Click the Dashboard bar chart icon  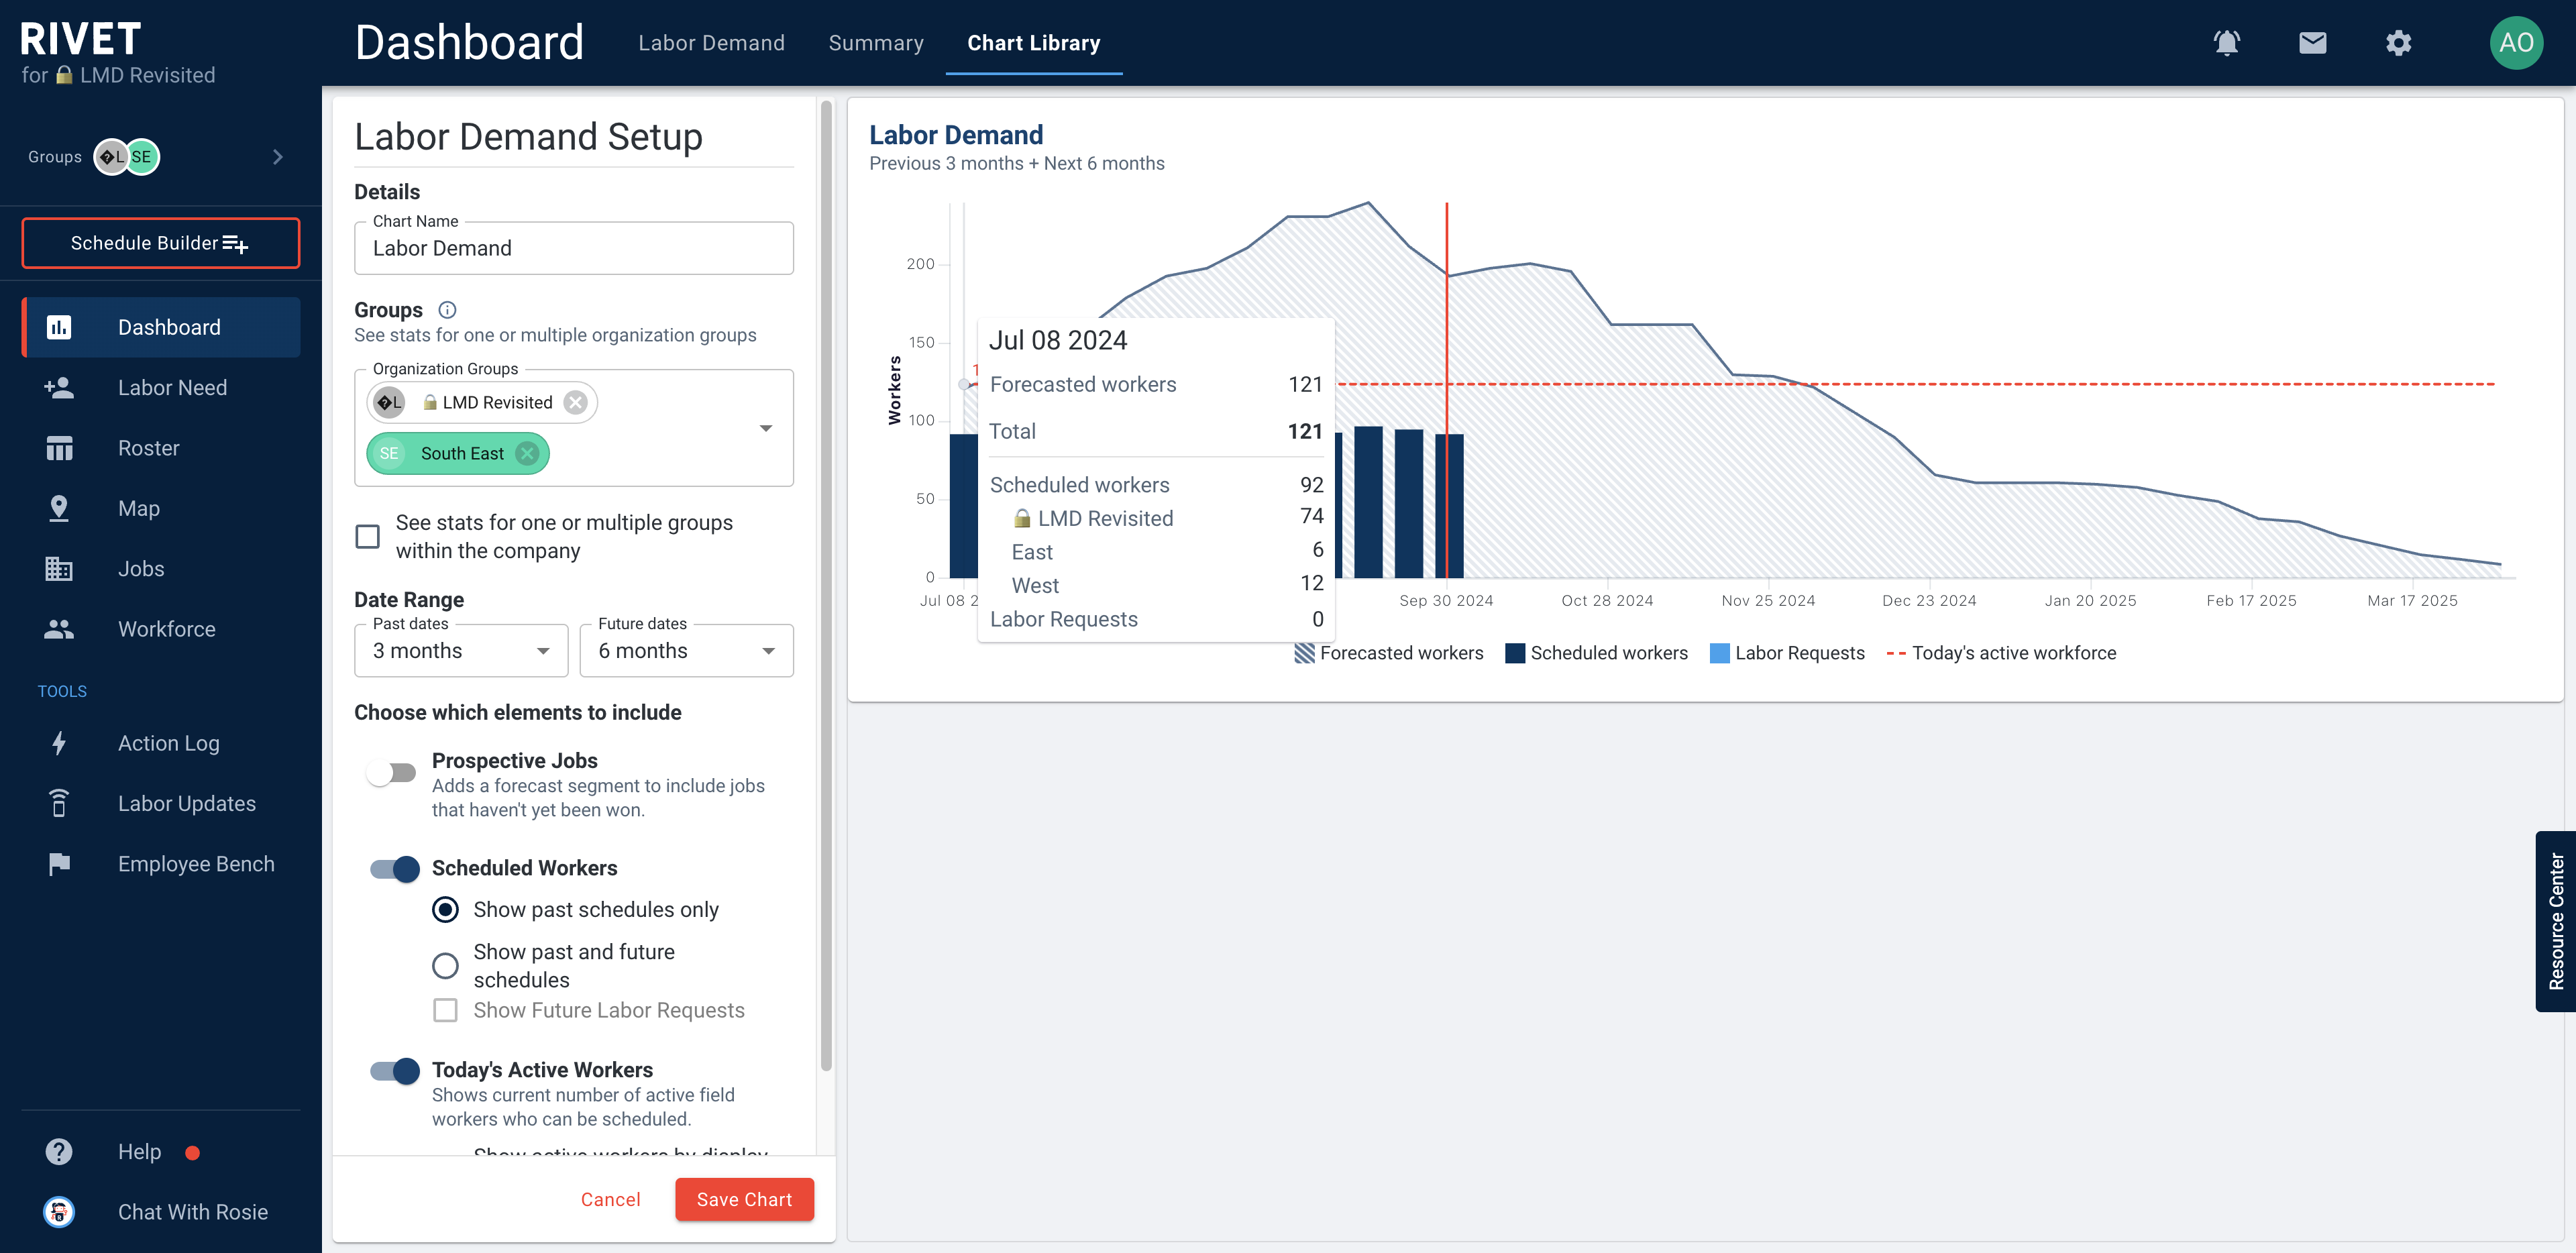[59, 327]
